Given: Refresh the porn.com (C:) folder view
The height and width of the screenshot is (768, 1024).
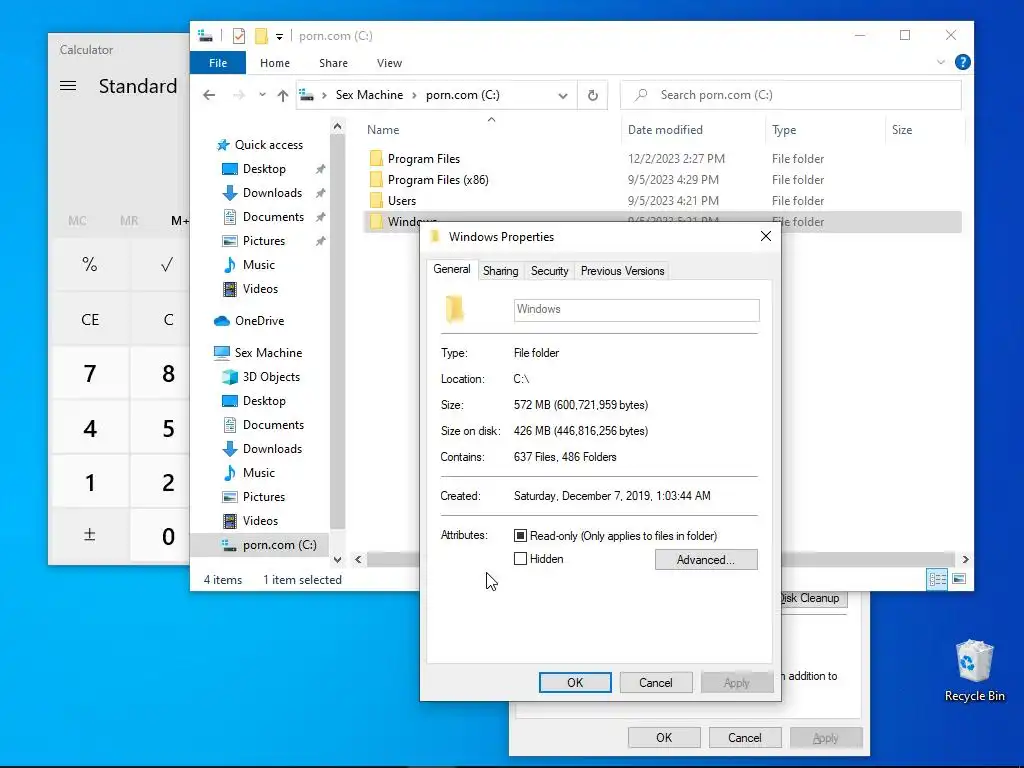Looking at the screenshot, I should pyautogui.click(x=592, y=95).
